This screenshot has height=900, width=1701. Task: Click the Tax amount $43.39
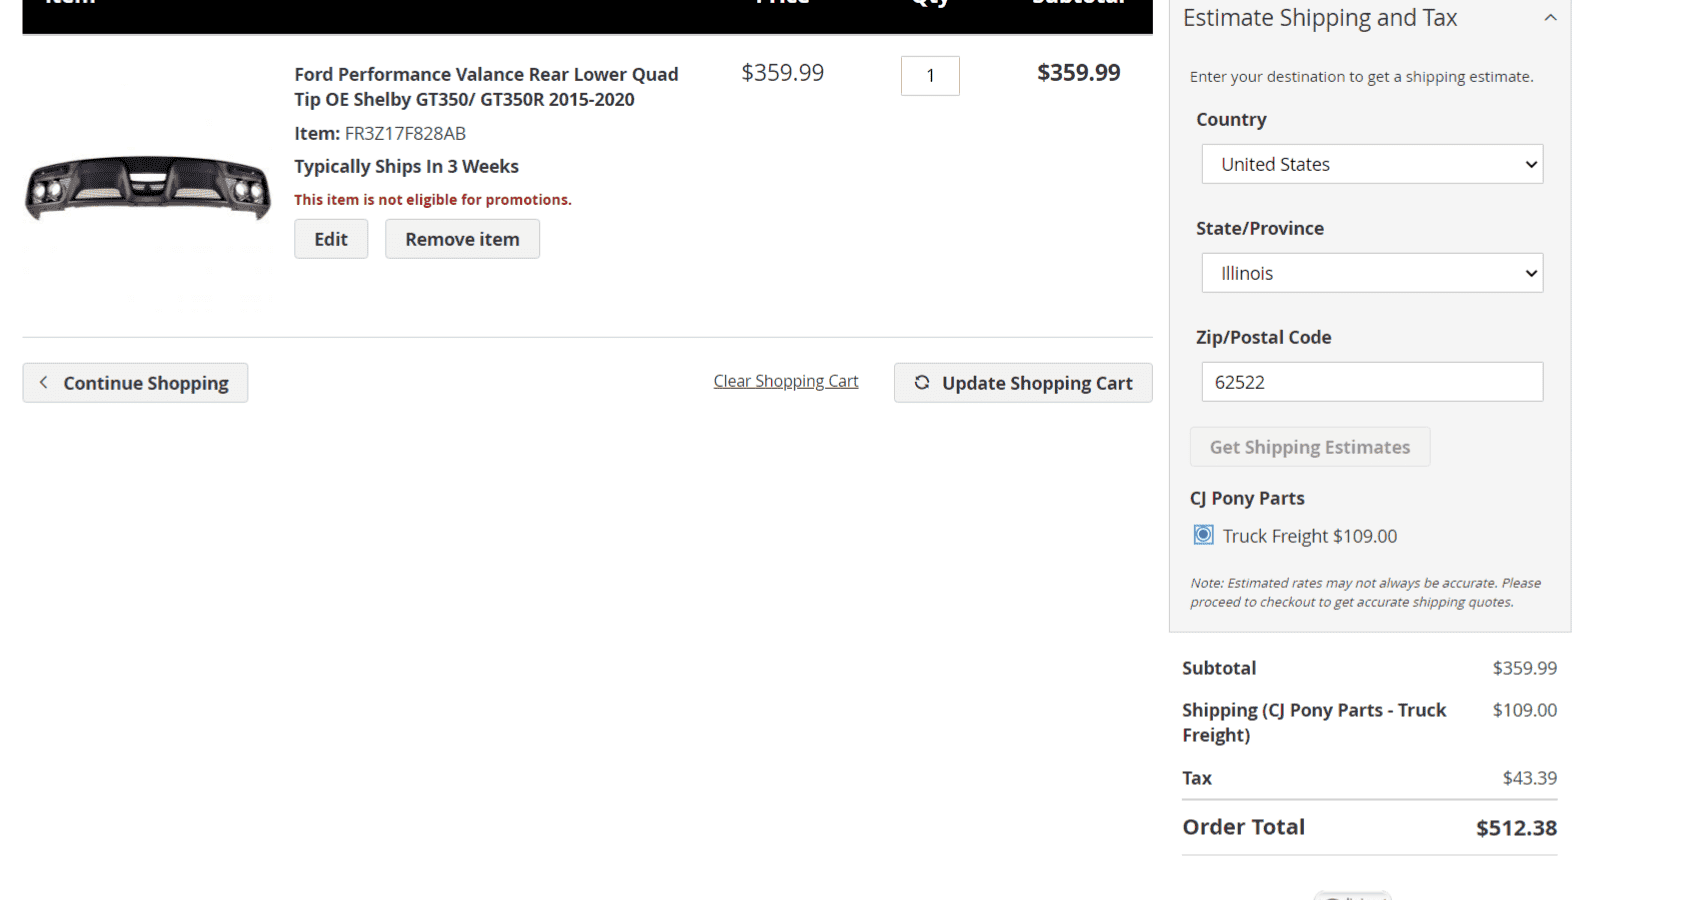click(1529, 778)
